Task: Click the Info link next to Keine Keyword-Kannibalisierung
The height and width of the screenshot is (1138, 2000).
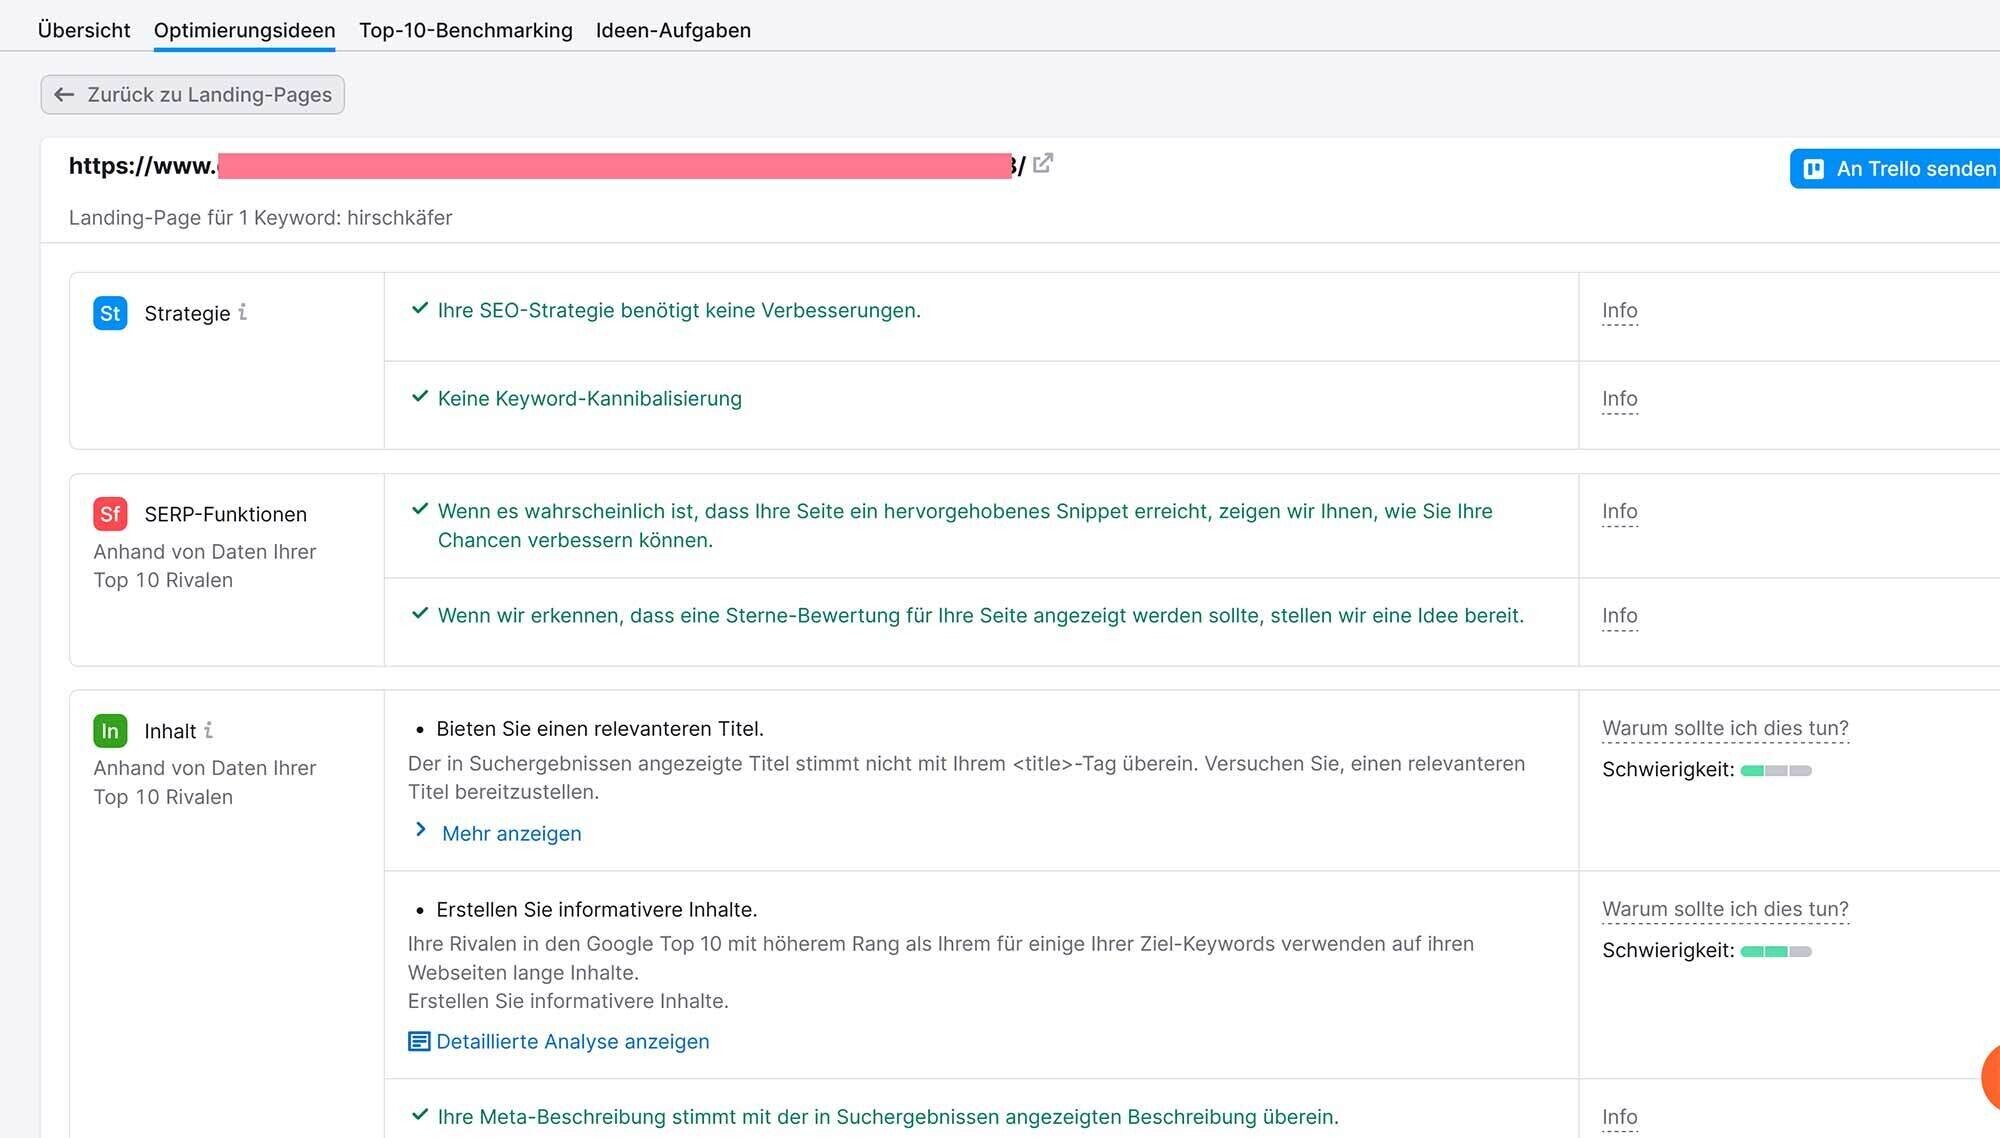Action: click(x=1618, y=397)
